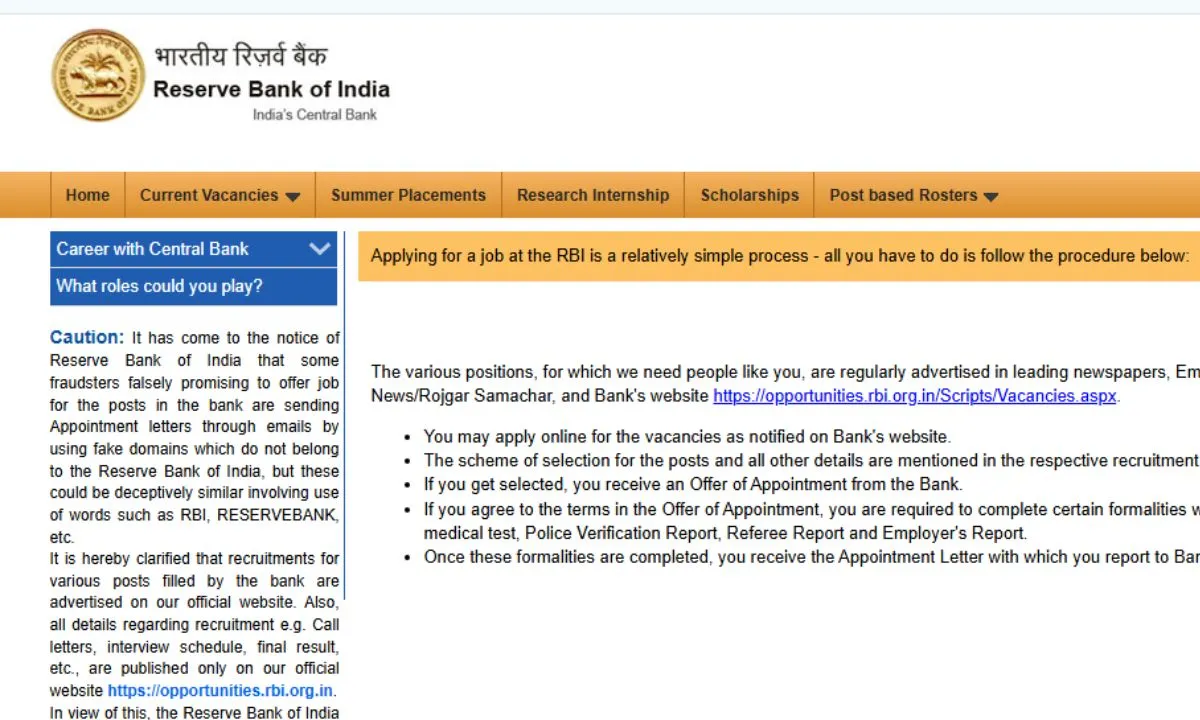Select What roles could you play?
1200x720 pixels.
[x=194, y=286]
